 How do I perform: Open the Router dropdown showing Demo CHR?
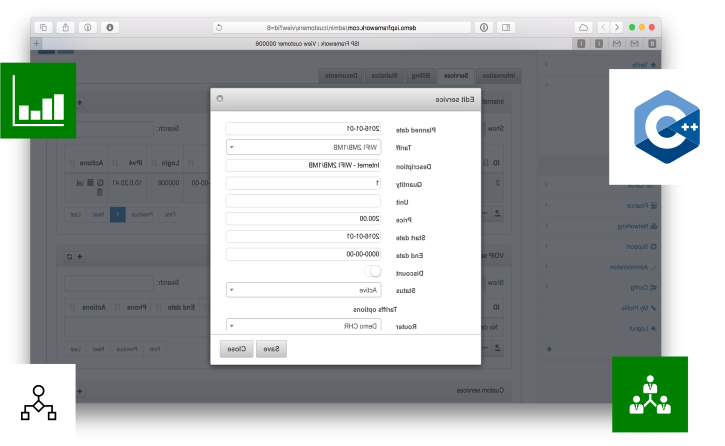point(303,326)
